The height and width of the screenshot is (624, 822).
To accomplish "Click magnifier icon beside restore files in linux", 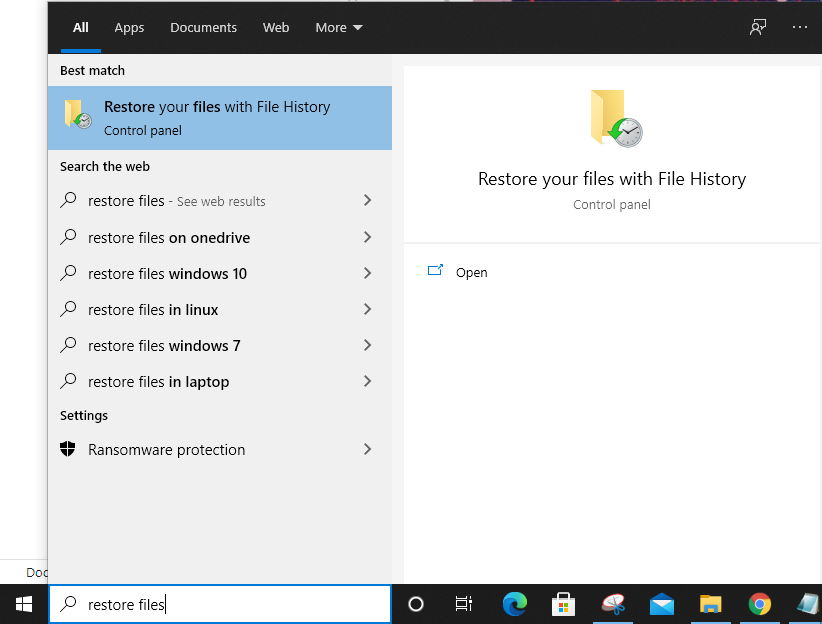I will click(x=68, y=309).
